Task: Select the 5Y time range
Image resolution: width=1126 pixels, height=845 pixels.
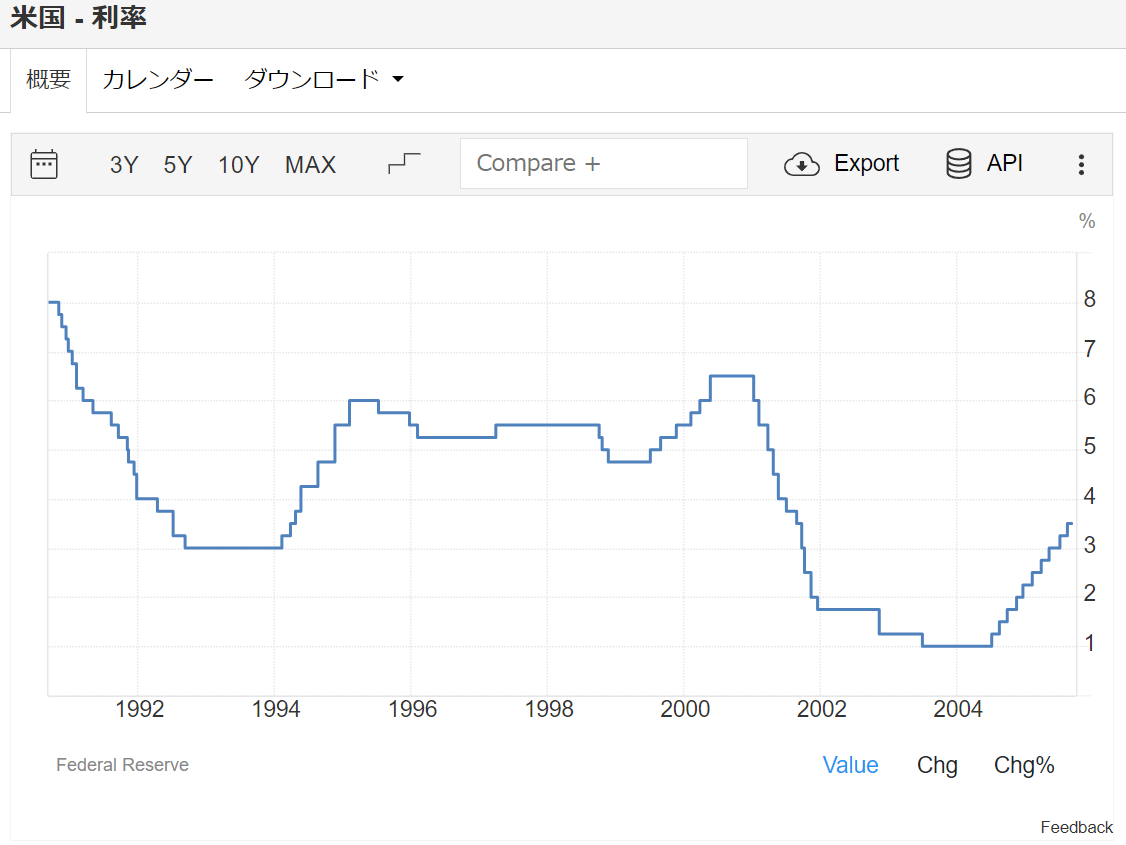Action: 178,165
